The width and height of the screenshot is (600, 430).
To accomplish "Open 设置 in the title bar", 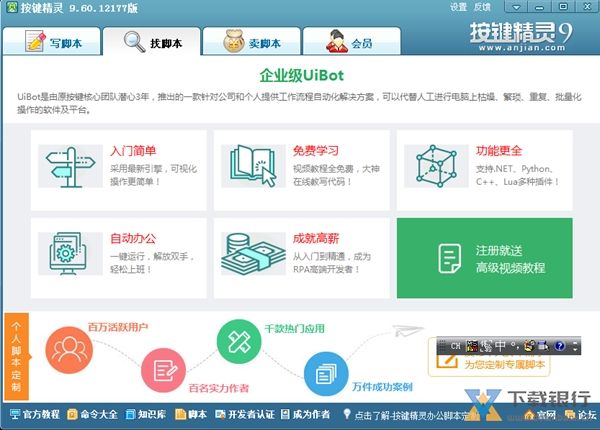I will [458, 7].
